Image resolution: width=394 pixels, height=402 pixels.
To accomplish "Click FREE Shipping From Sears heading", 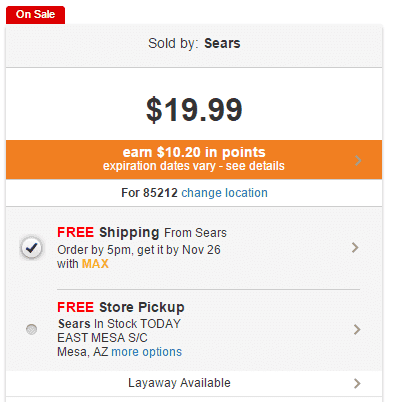I will (x=142, y=232).
